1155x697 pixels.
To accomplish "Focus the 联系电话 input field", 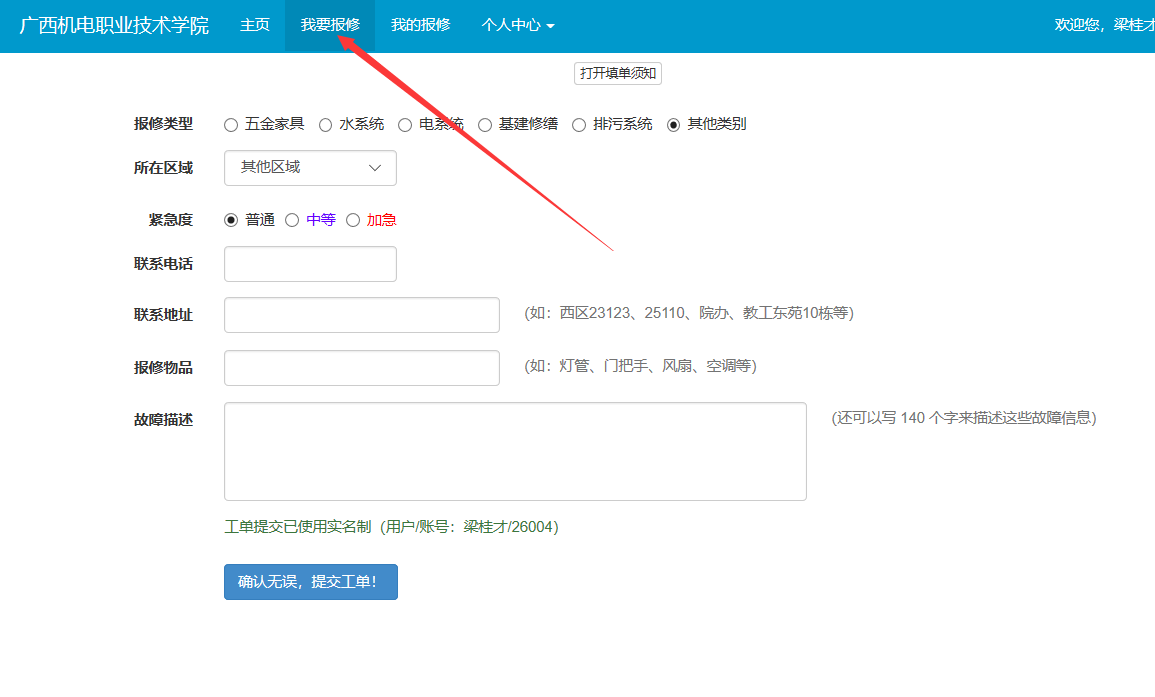I will [x=310, y=264].
